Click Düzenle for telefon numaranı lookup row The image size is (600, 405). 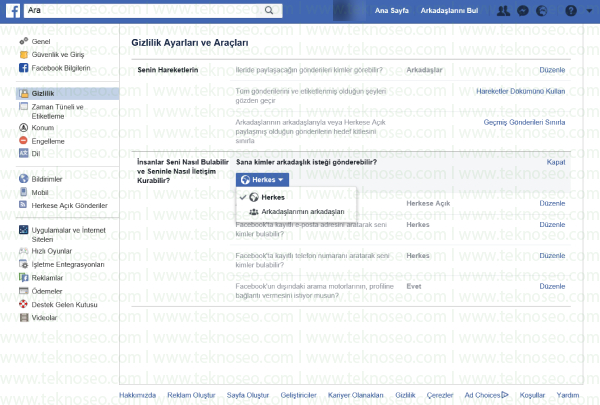tap(552, 255)
